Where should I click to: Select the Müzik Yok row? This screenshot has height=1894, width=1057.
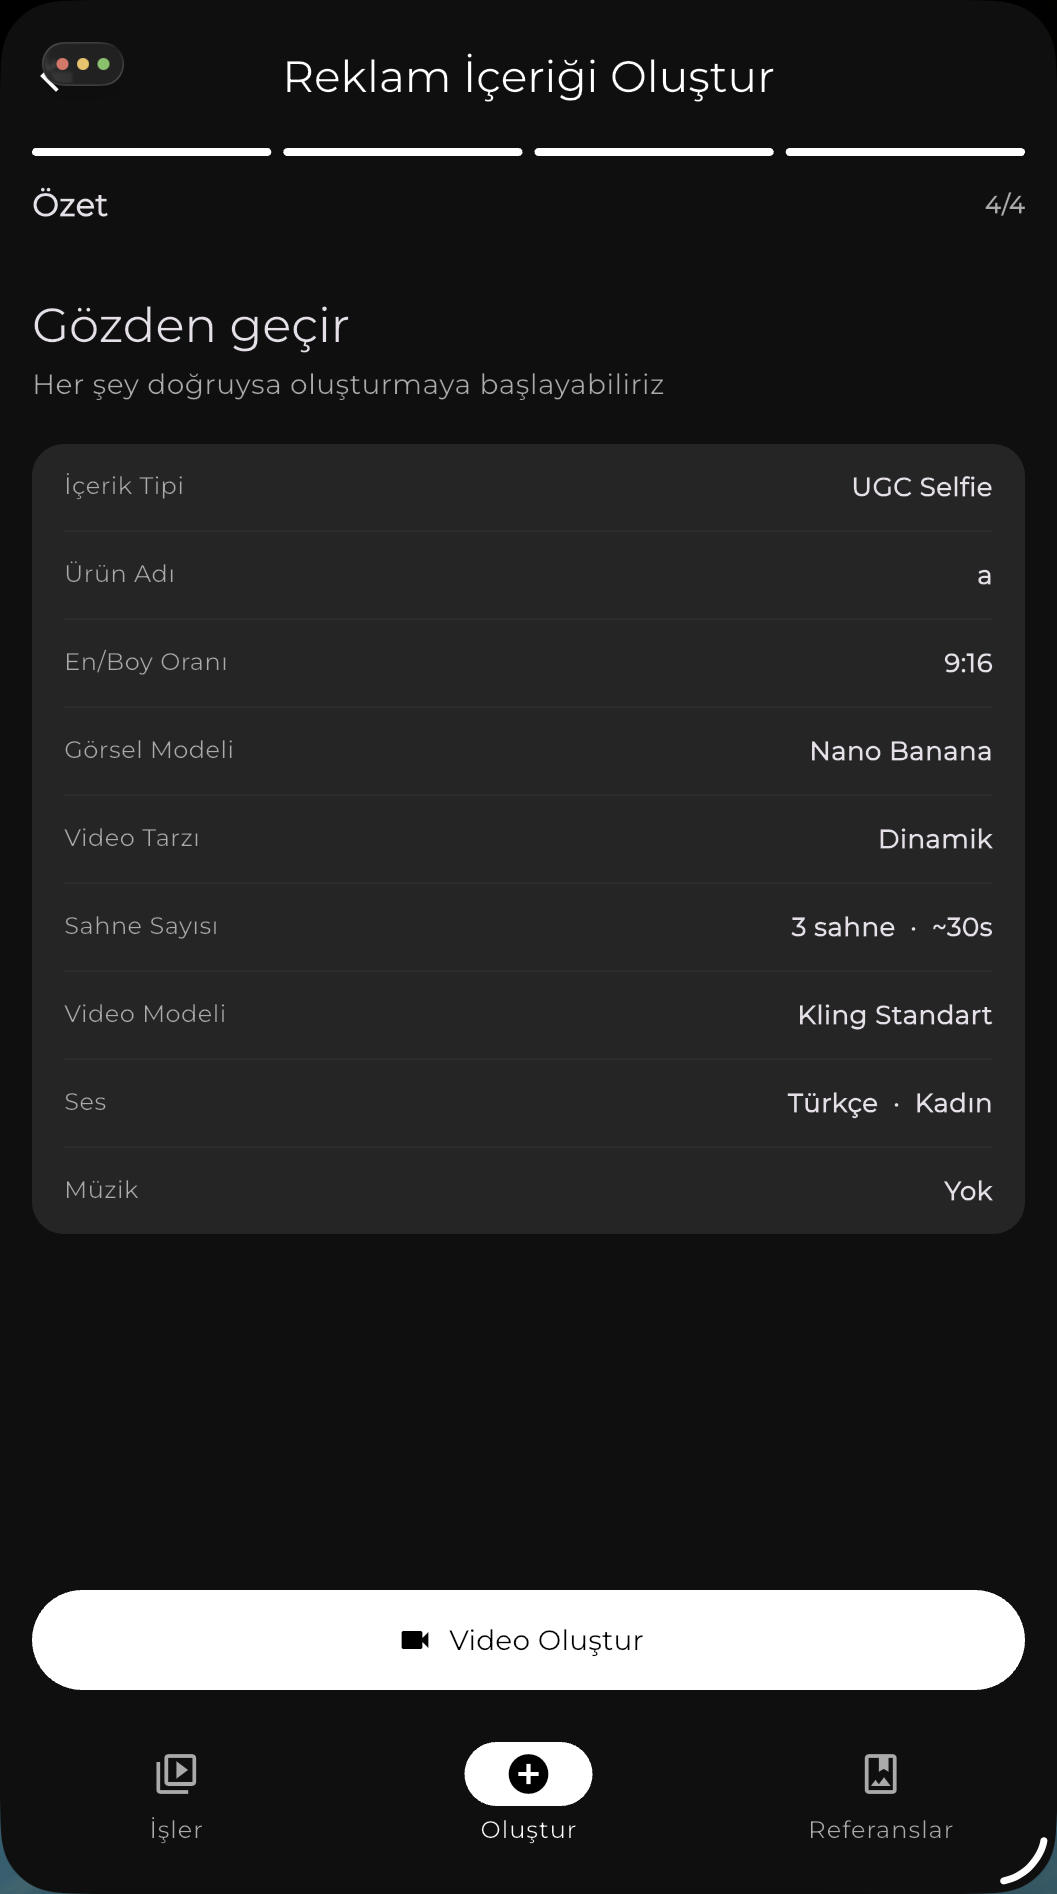click(528, 1191)
